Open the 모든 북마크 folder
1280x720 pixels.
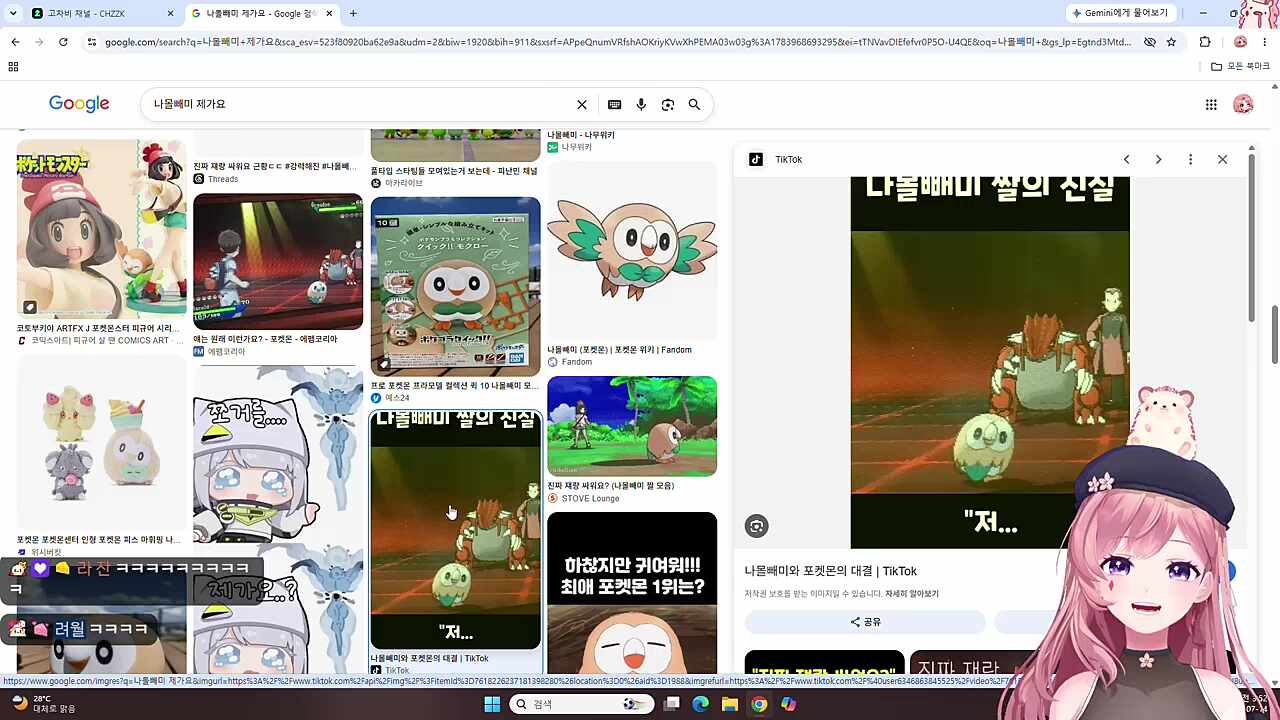click(1240, 66)
